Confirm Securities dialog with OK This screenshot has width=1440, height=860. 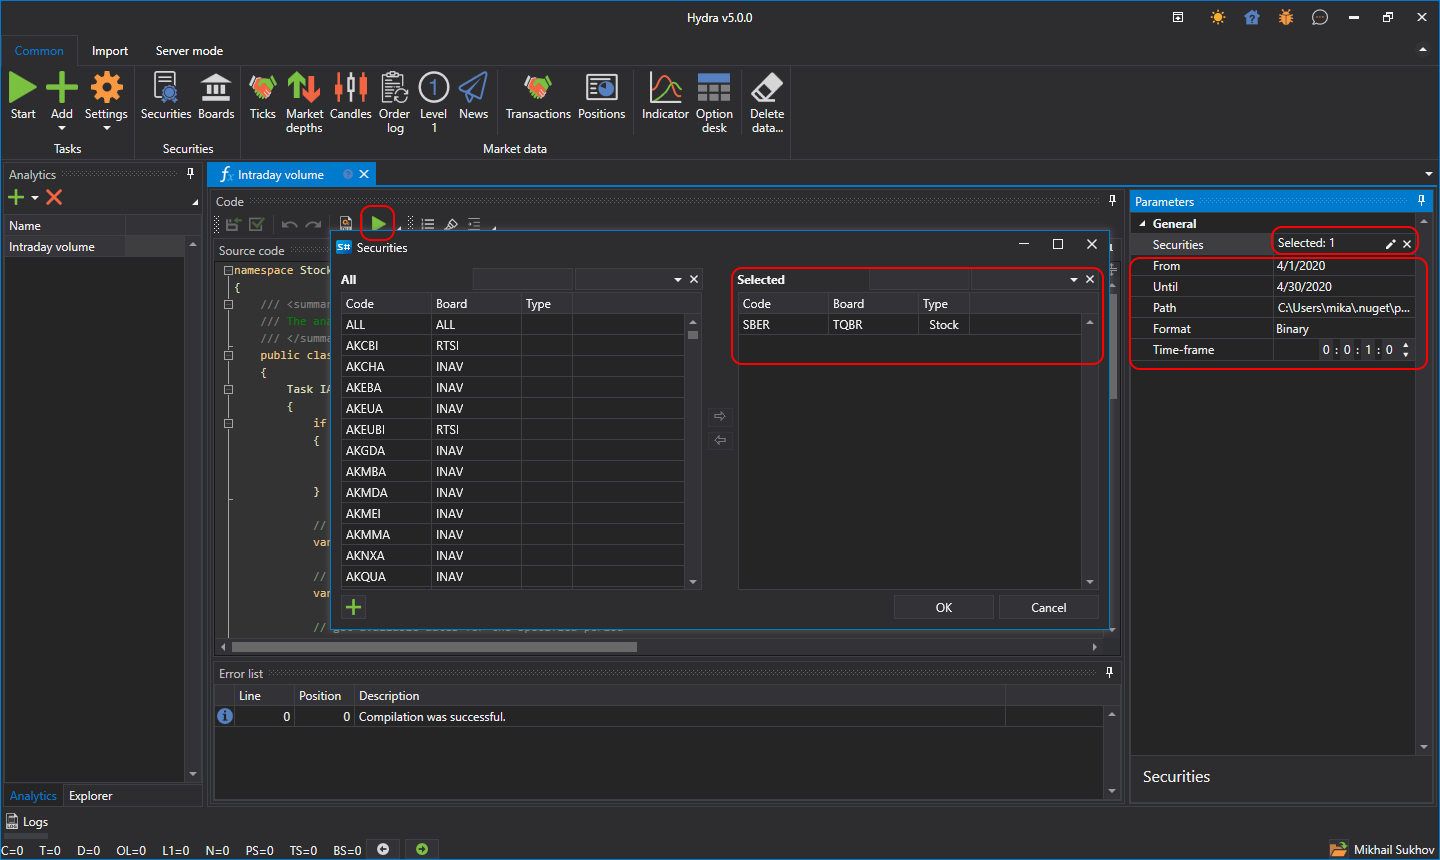click(x=944, y=608)
